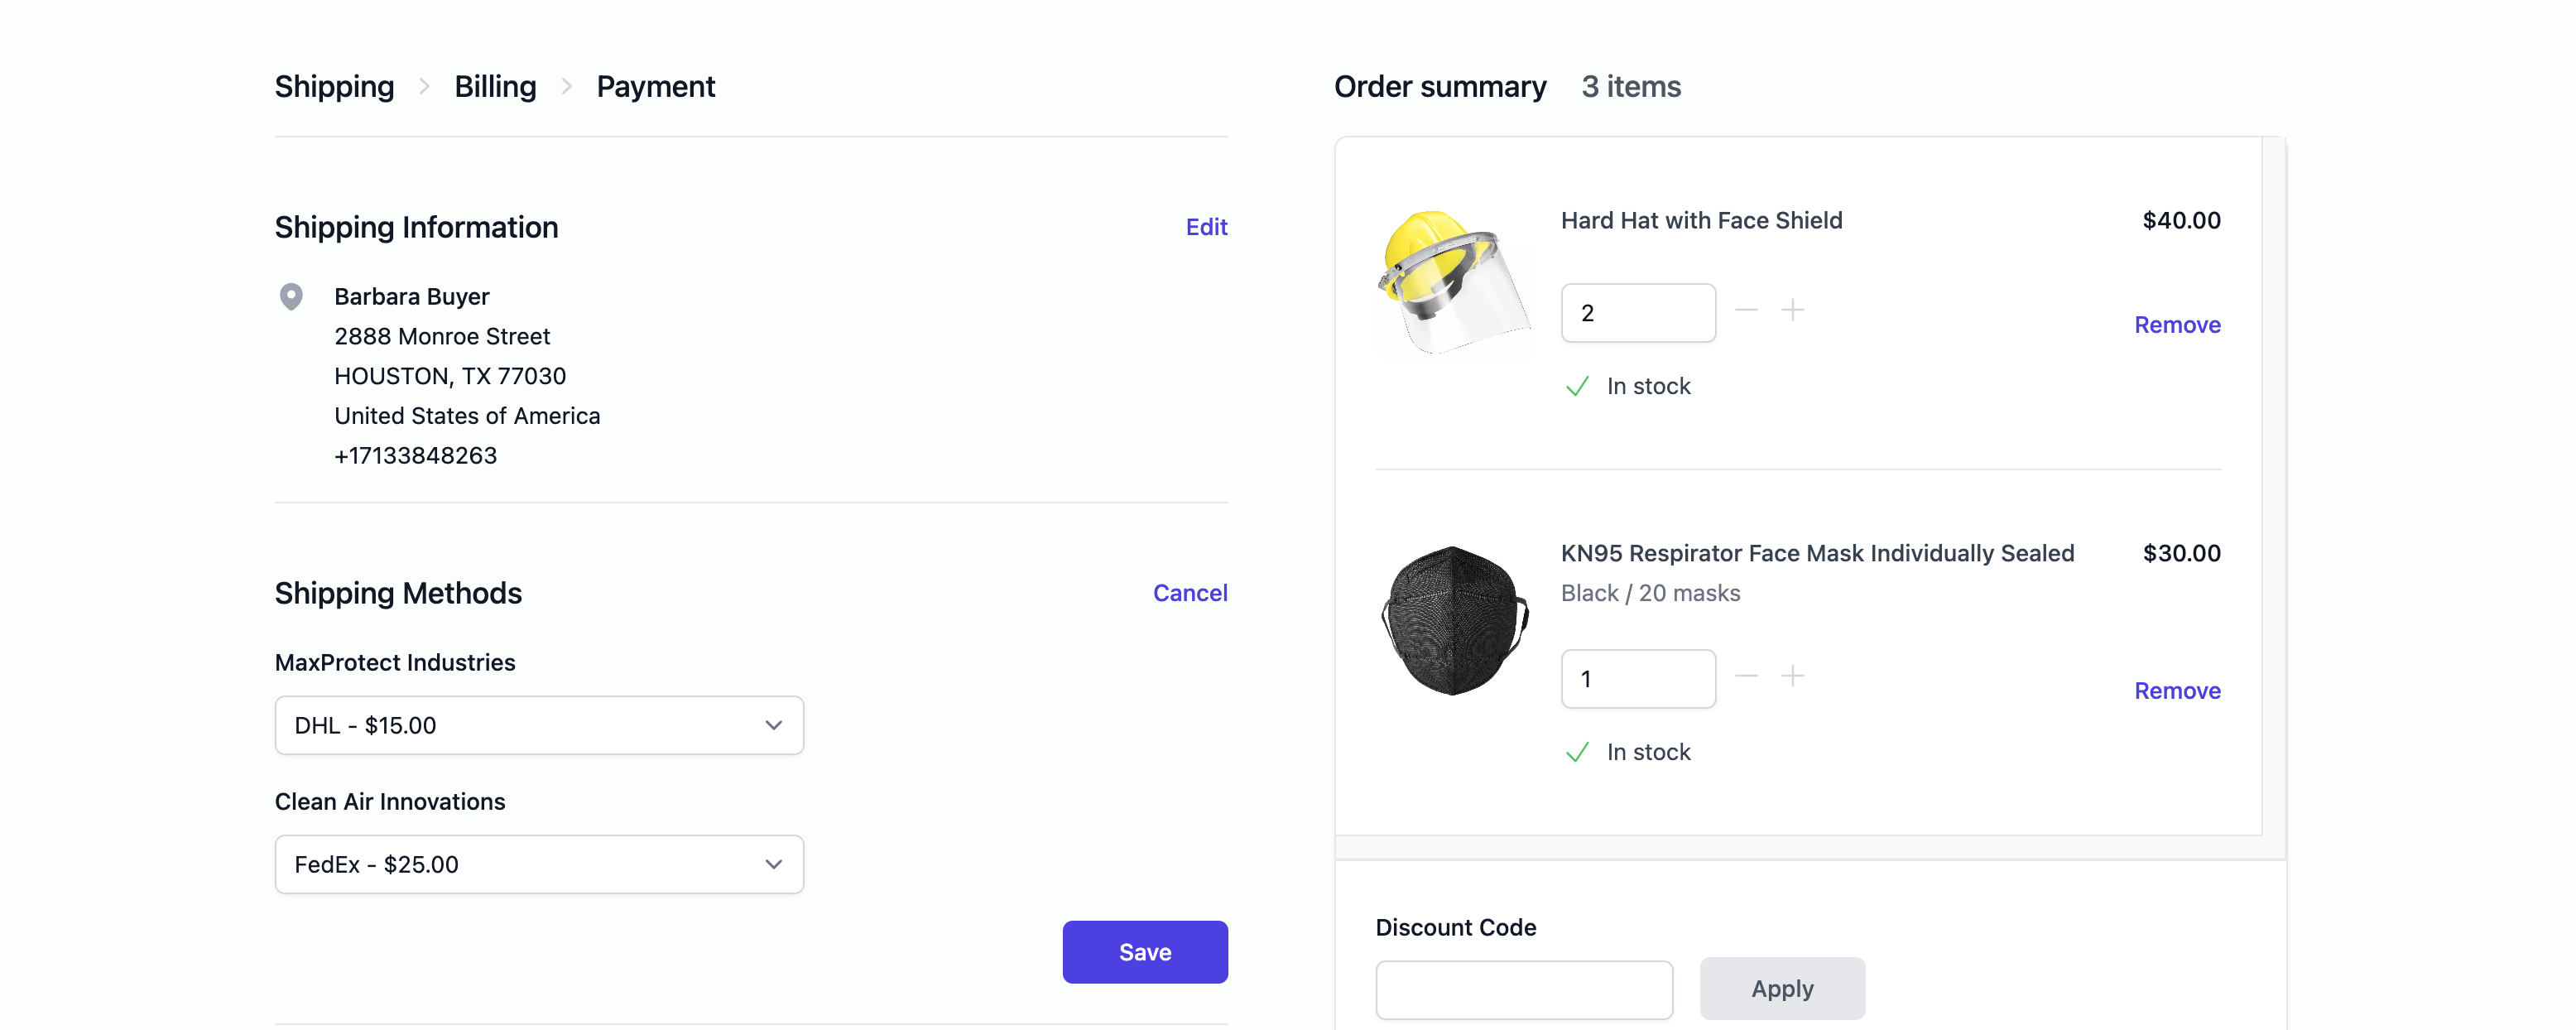Click the breadcrumb chevron after Billing
The image size is (2576, 1030).
(x=567, y=87)
